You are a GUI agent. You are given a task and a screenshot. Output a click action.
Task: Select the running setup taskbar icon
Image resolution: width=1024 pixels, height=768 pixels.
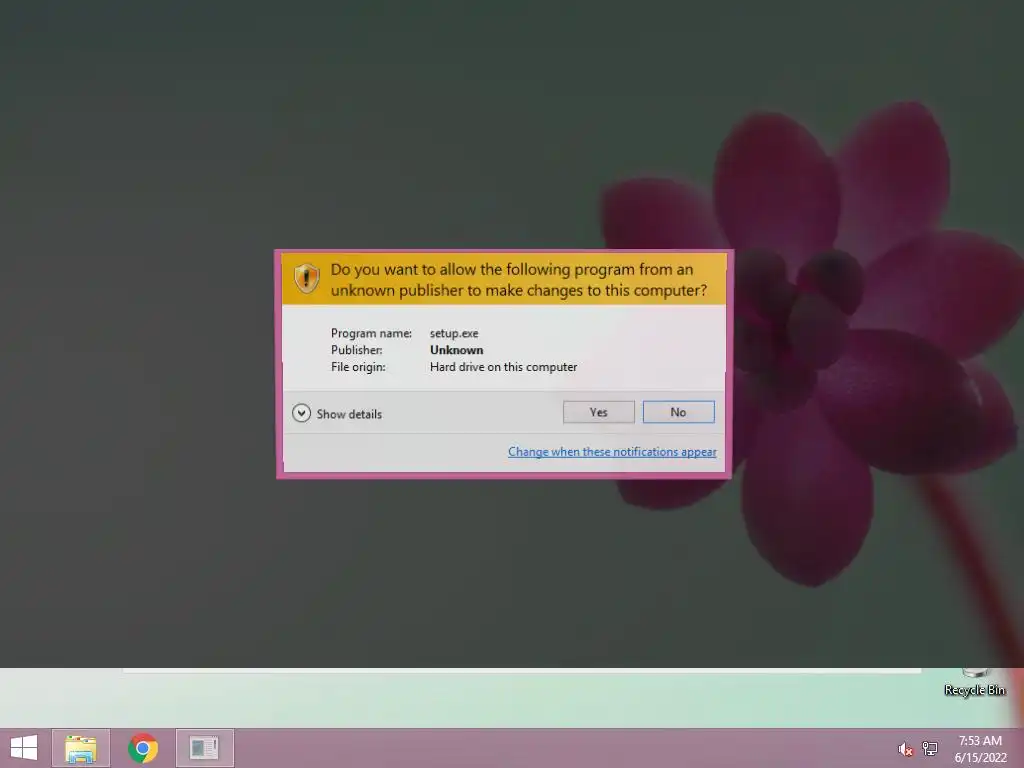(204, 748)
